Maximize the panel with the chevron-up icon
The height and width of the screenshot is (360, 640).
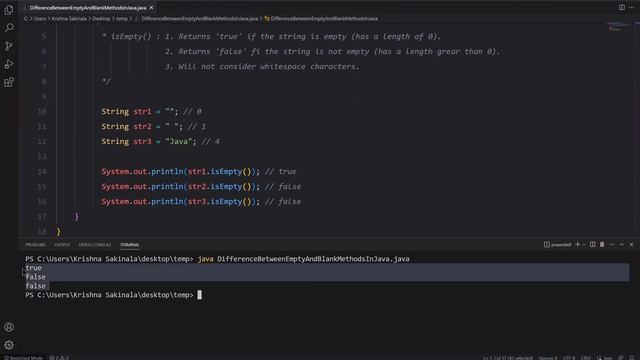pyautogui.click(x=622, y=244)
